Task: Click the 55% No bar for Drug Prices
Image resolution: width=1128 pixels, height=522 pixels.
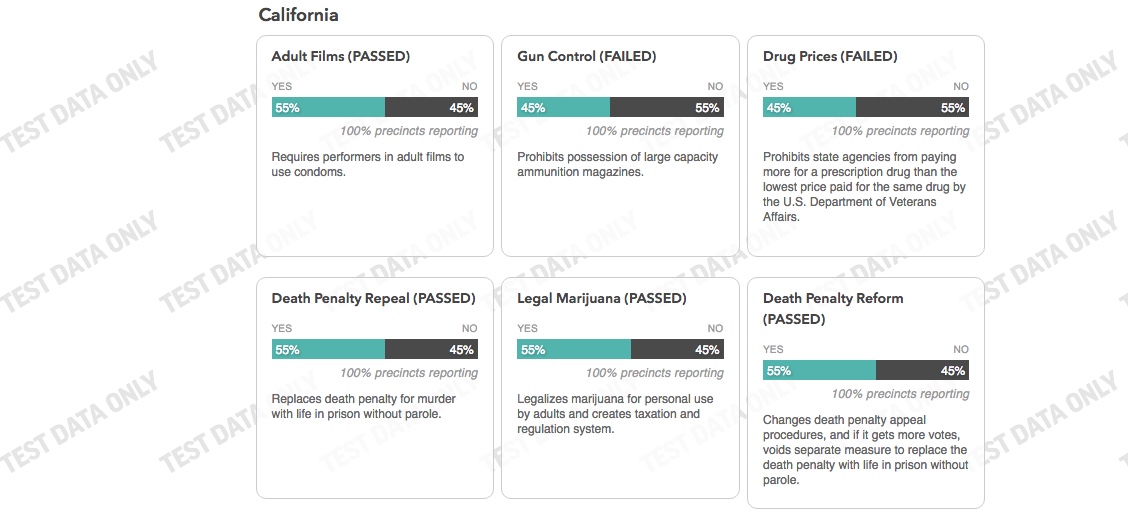Action: coord(912,108)
